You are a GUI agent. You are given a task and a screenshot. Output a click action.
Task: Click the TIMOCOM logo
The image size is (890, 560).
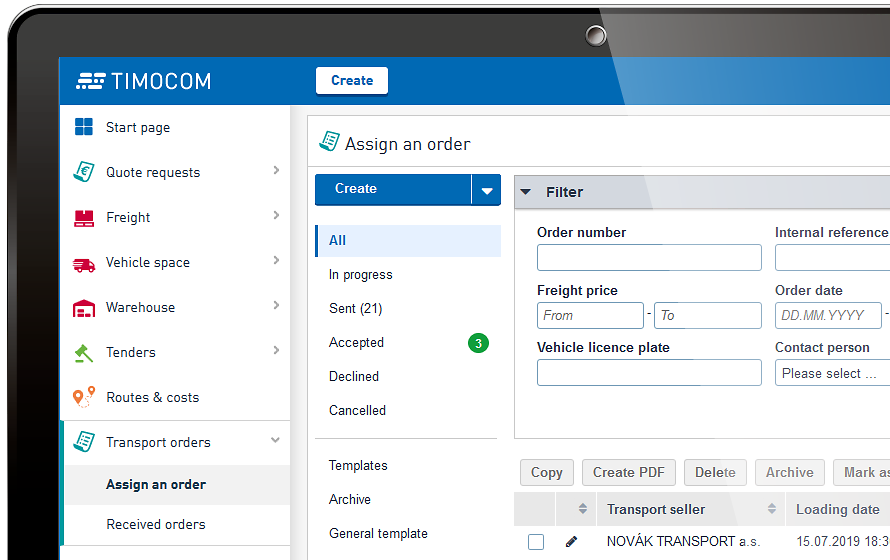pyautogui.click(x=144, y=81)
